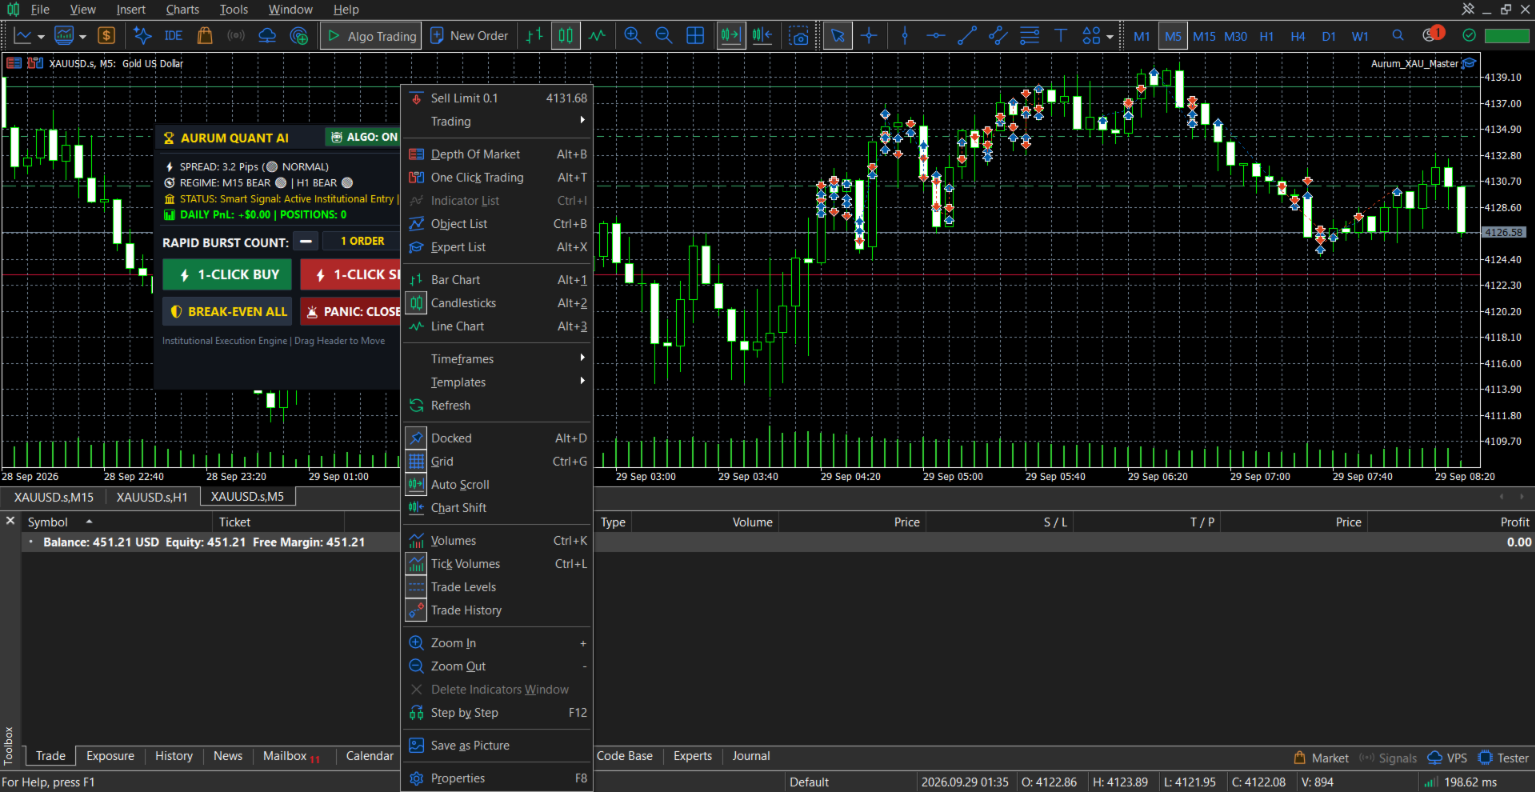Switch to the XAUUSD.s,H1 chart tab
1535x792 pixels.
pos(152,497)
